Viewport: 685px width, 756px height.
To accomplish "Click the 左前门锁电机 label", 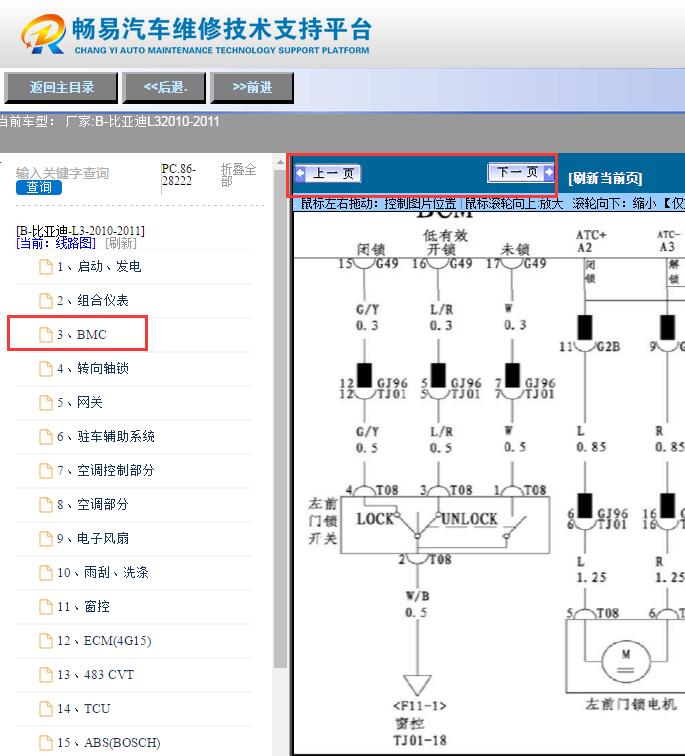I will [x=631, y=704].
